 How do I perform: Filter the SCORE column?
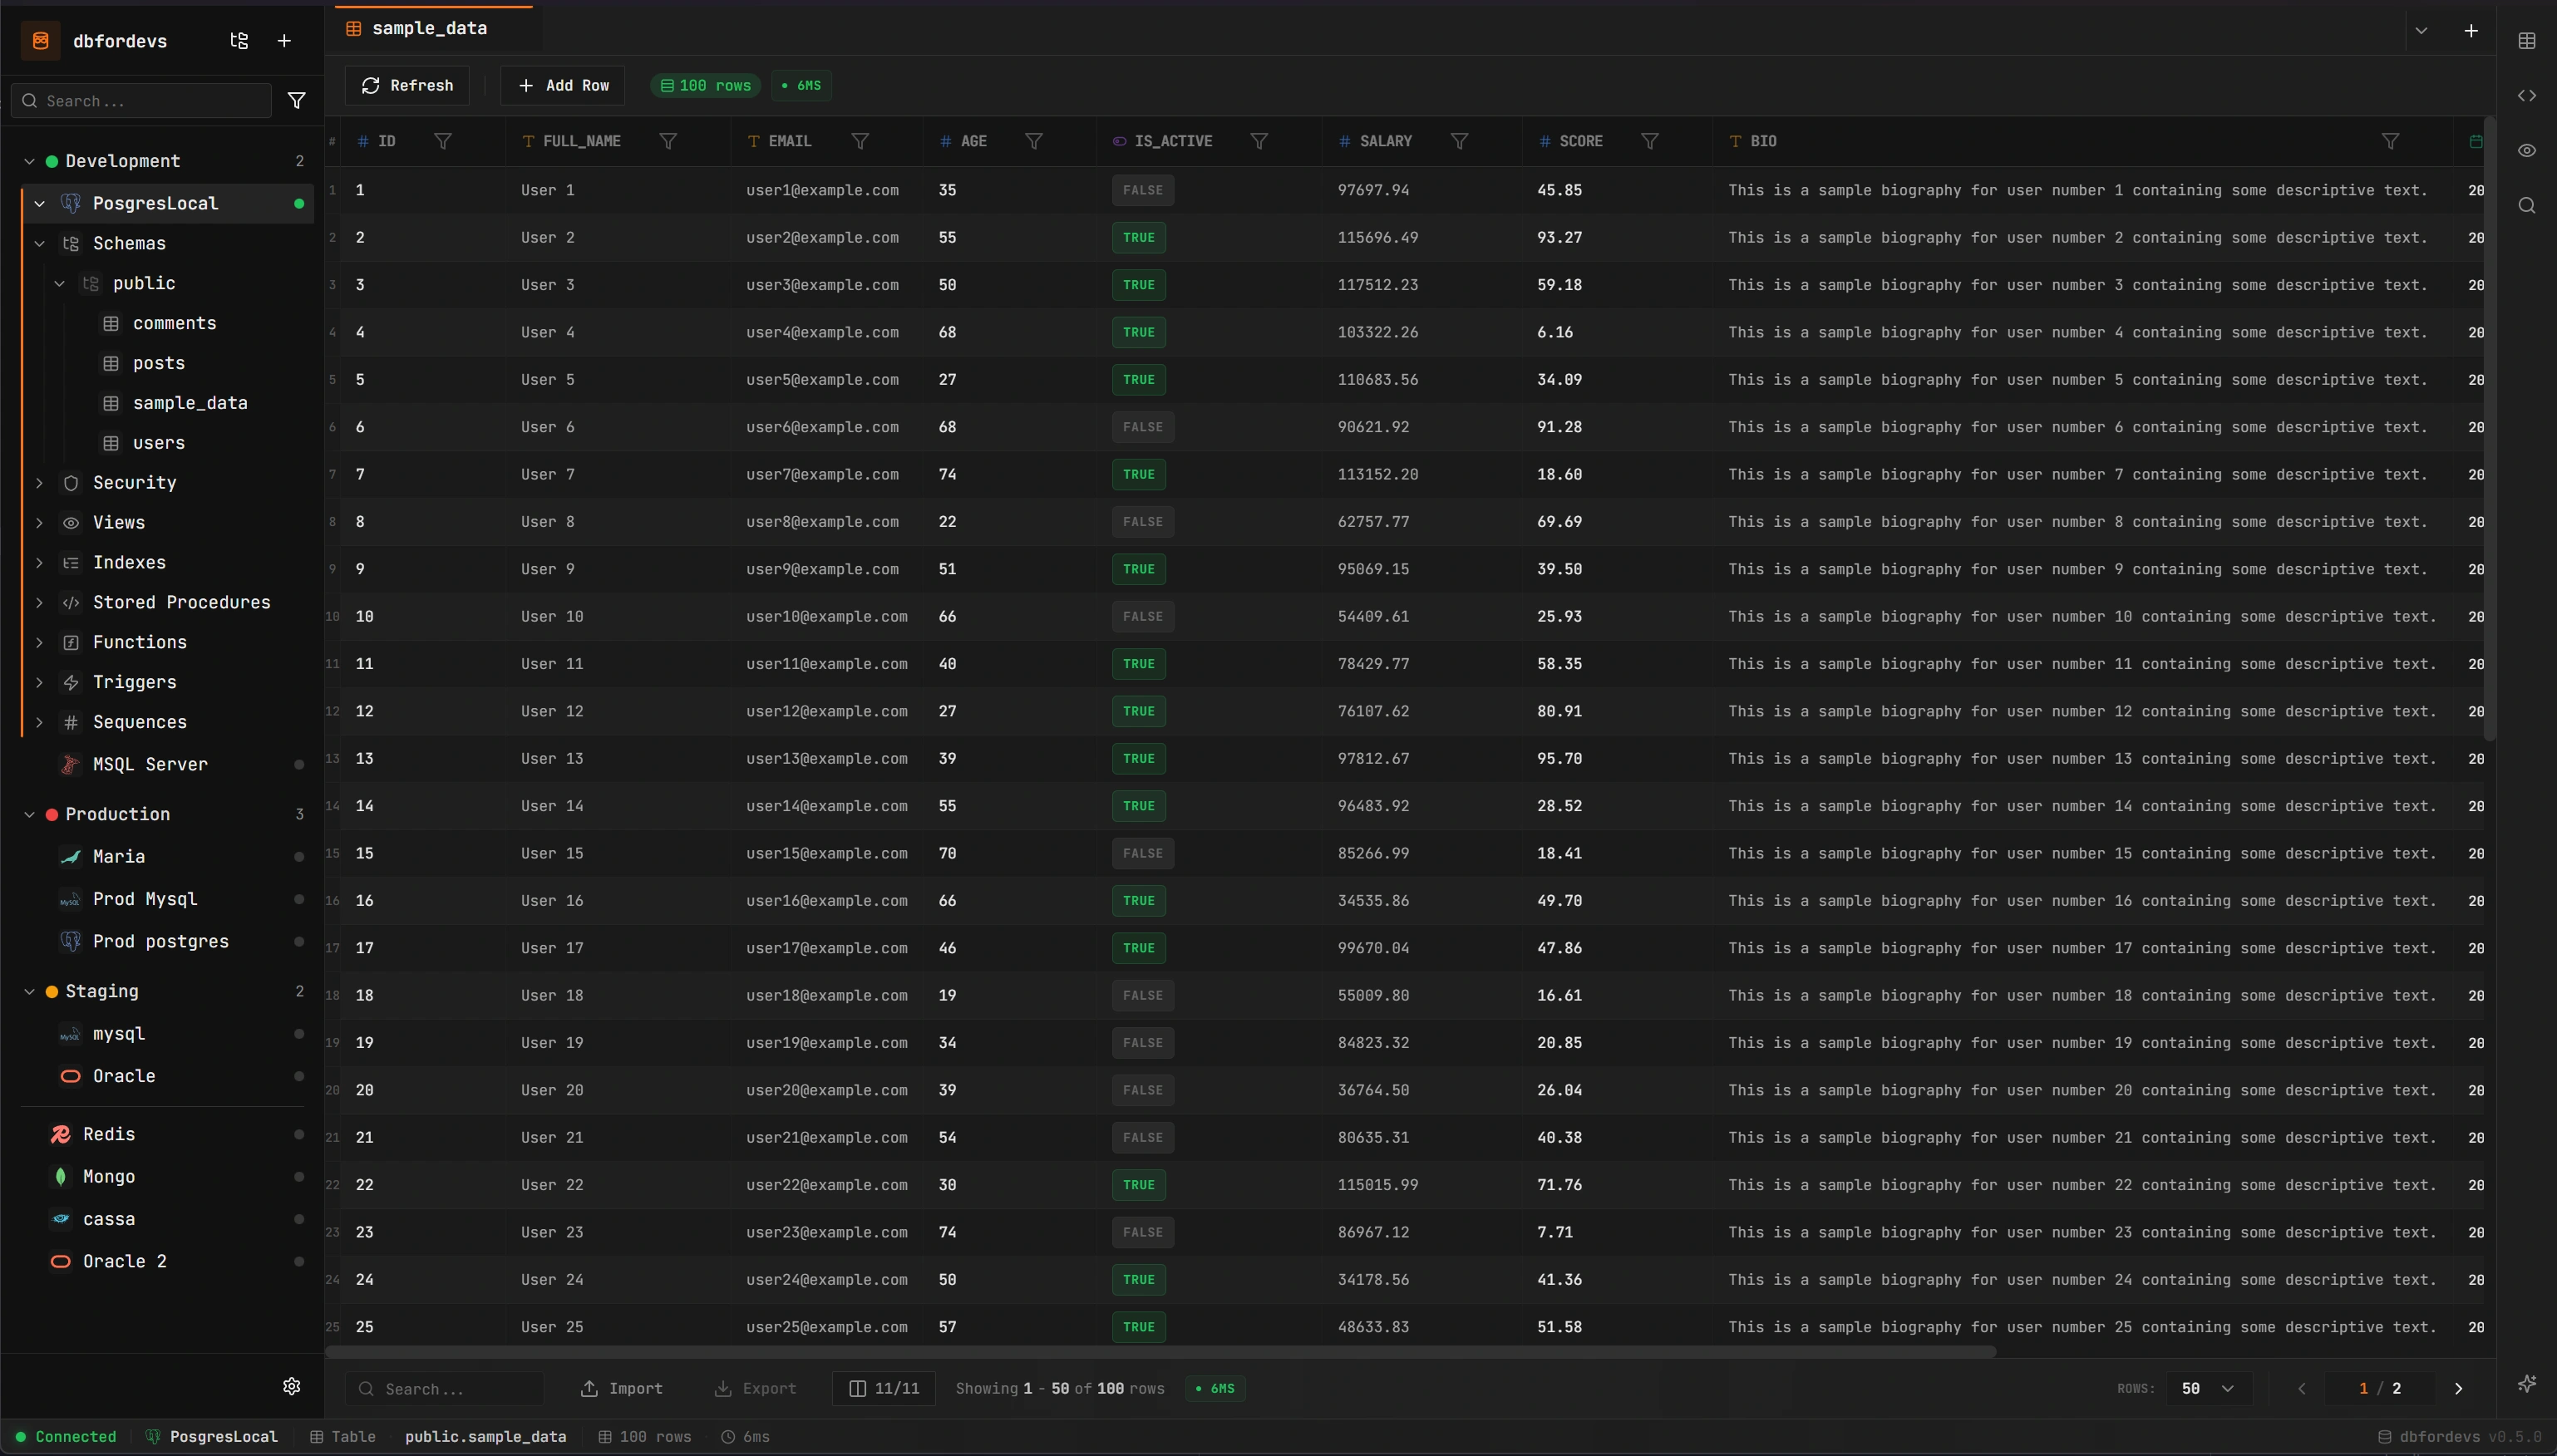pos(1650,142)
